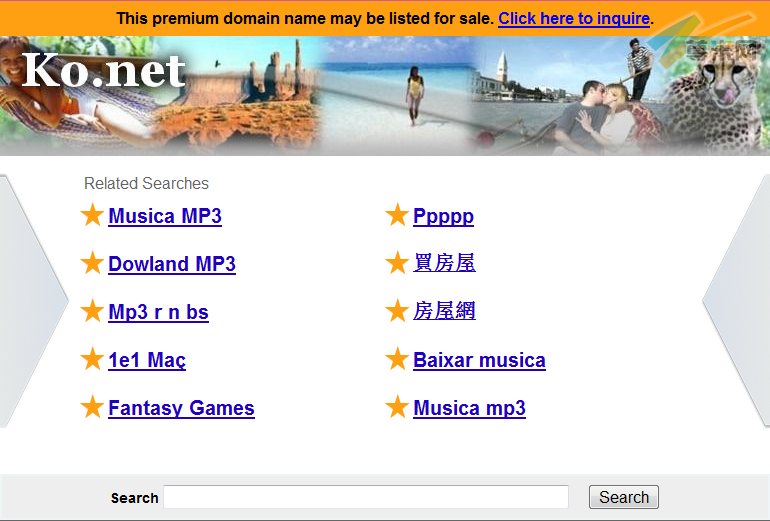Follow the 房屋網 link
This screenshot has height=521, width=770.
tap(444, 311)
